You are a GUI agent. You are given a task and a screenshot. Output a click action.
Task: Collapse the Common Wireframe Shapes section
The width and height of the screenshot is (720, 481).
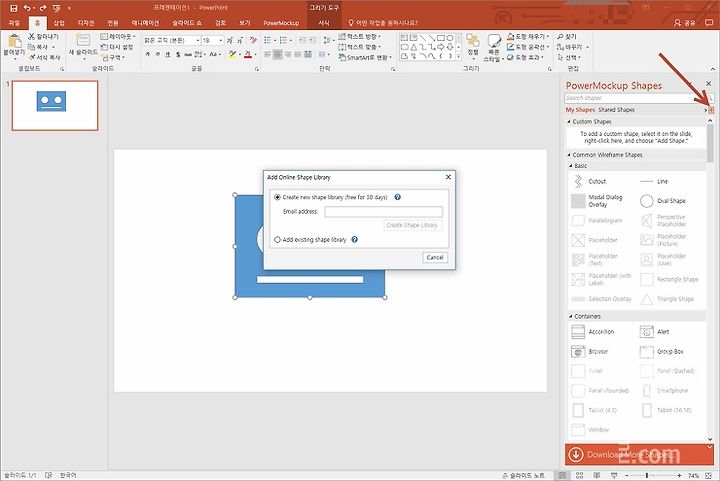(x=569, y=155)
